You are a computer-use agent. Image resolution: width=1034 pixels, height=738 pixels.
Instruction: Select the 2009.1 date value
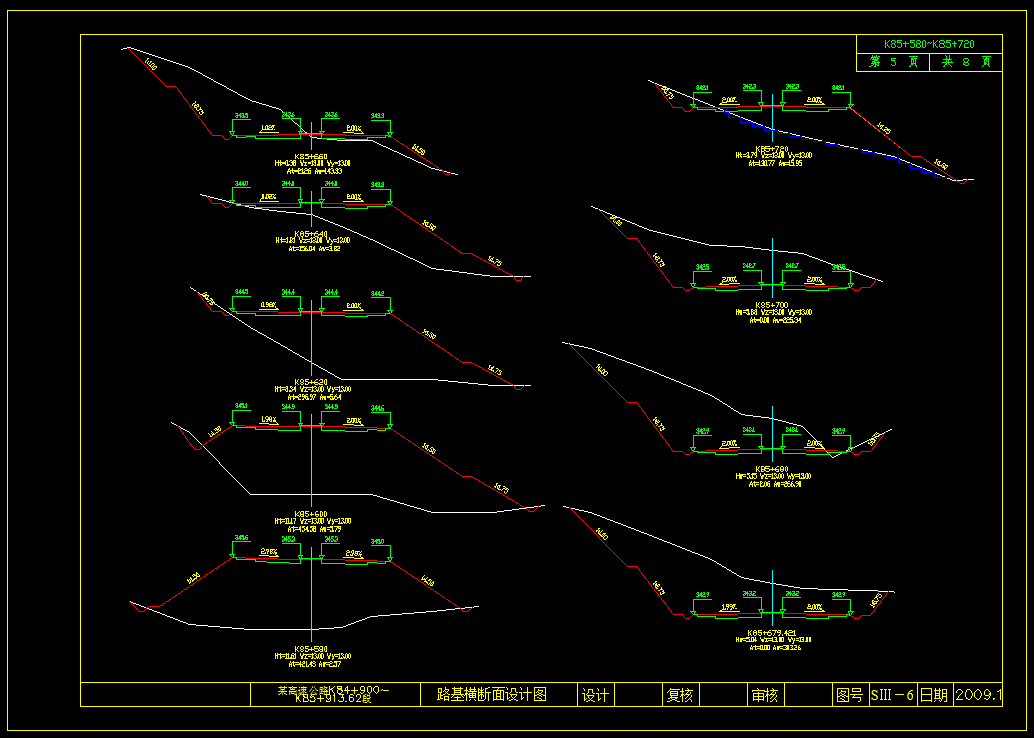tap(978, 695)
